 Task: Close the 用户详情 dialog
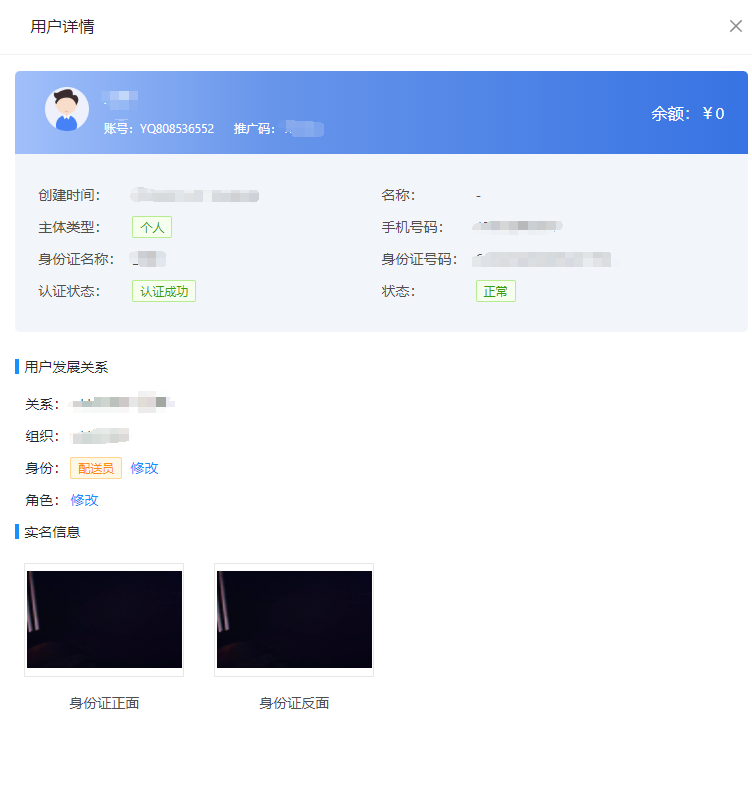coord(735,26)
